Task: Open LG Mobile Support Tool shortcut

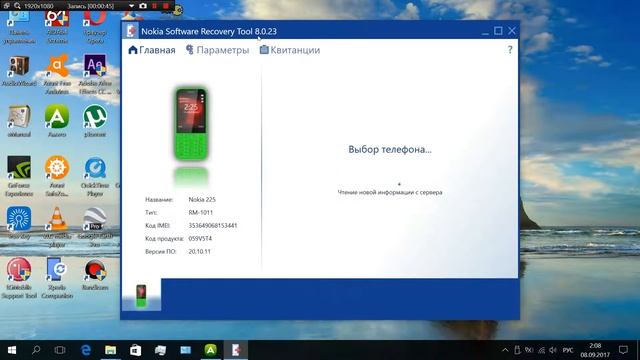Action: coord(19,278)
